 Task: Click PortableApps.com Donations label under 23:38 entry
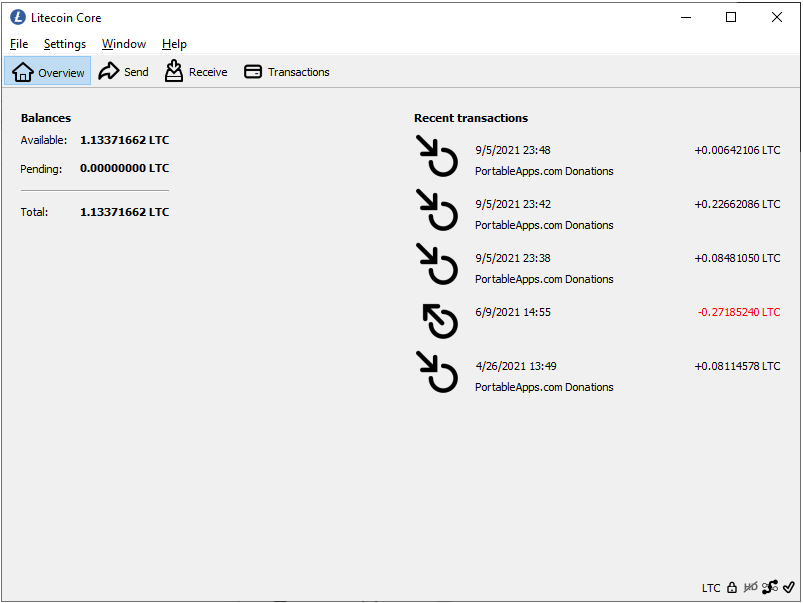pyautogui.click(x=544, y=279)
